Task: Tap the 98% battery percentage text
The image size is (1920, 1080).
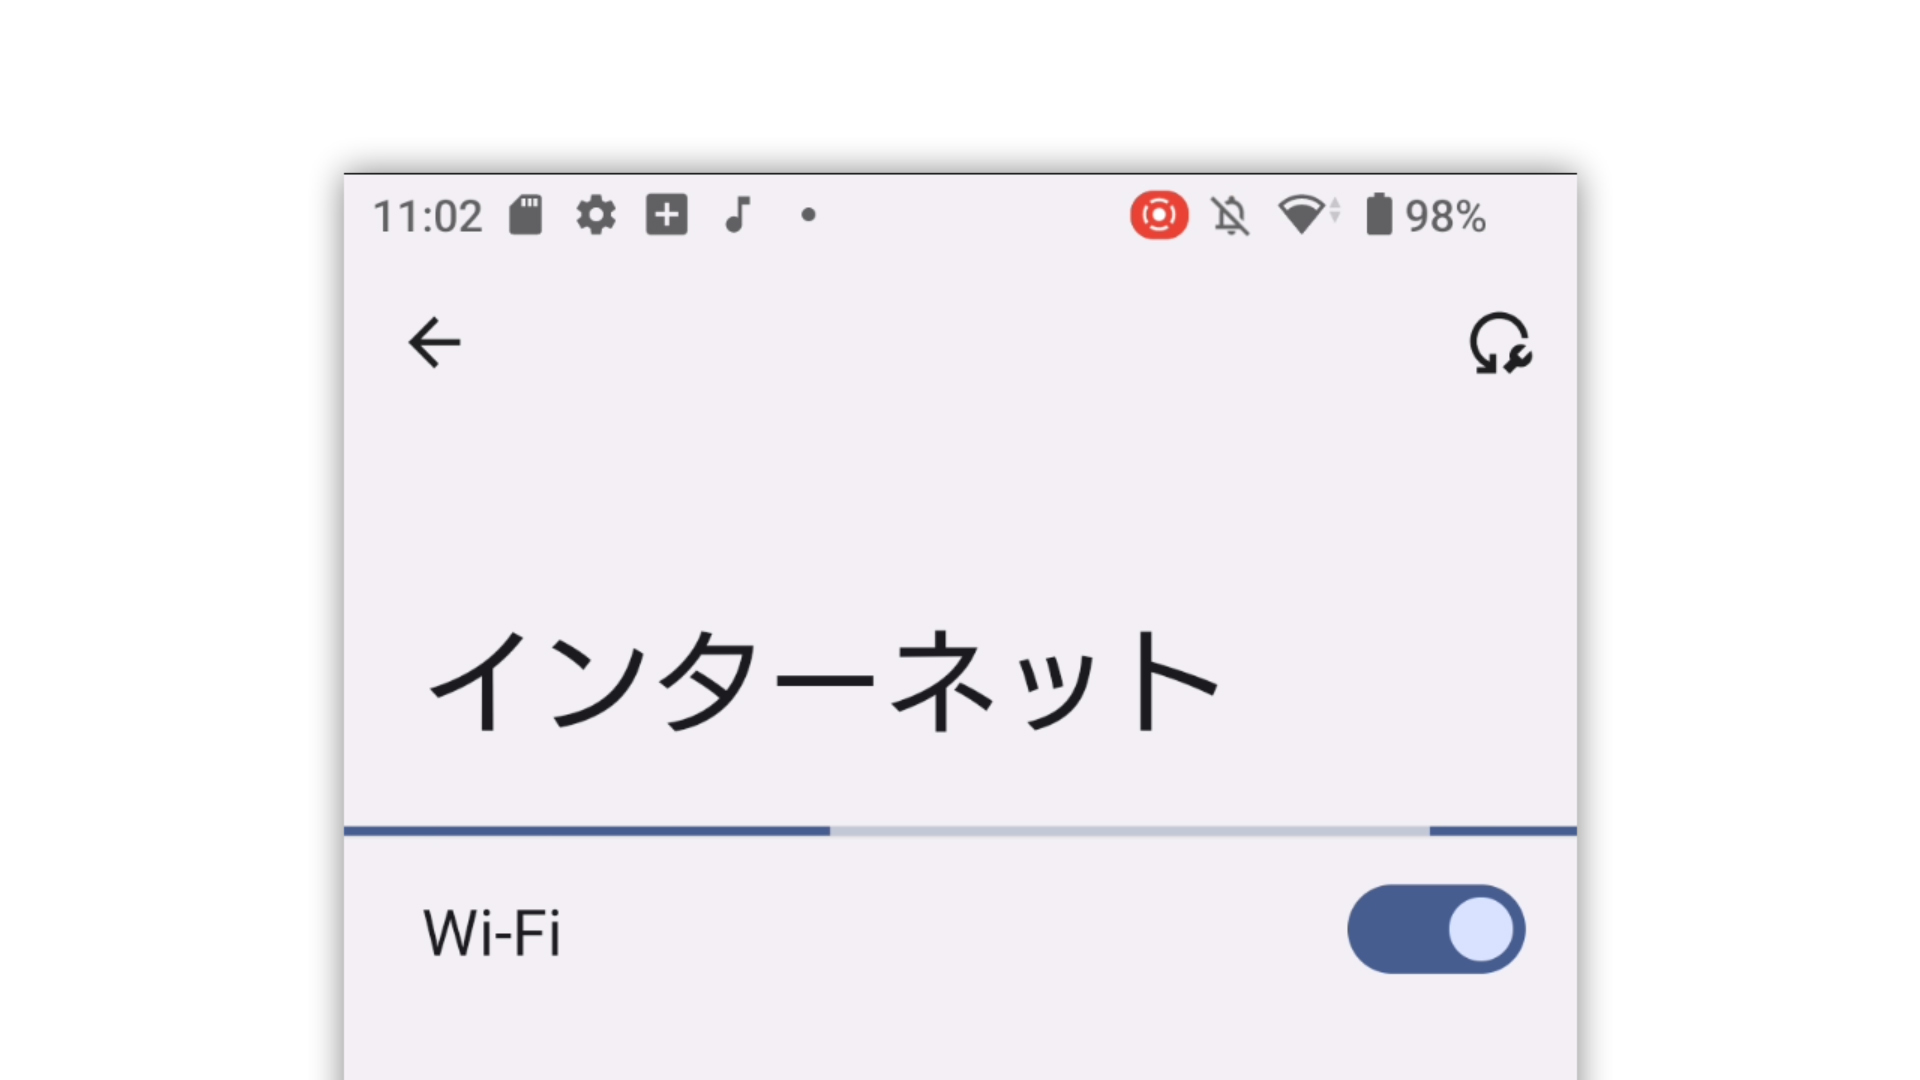Action: click(x=1446, y=216)
